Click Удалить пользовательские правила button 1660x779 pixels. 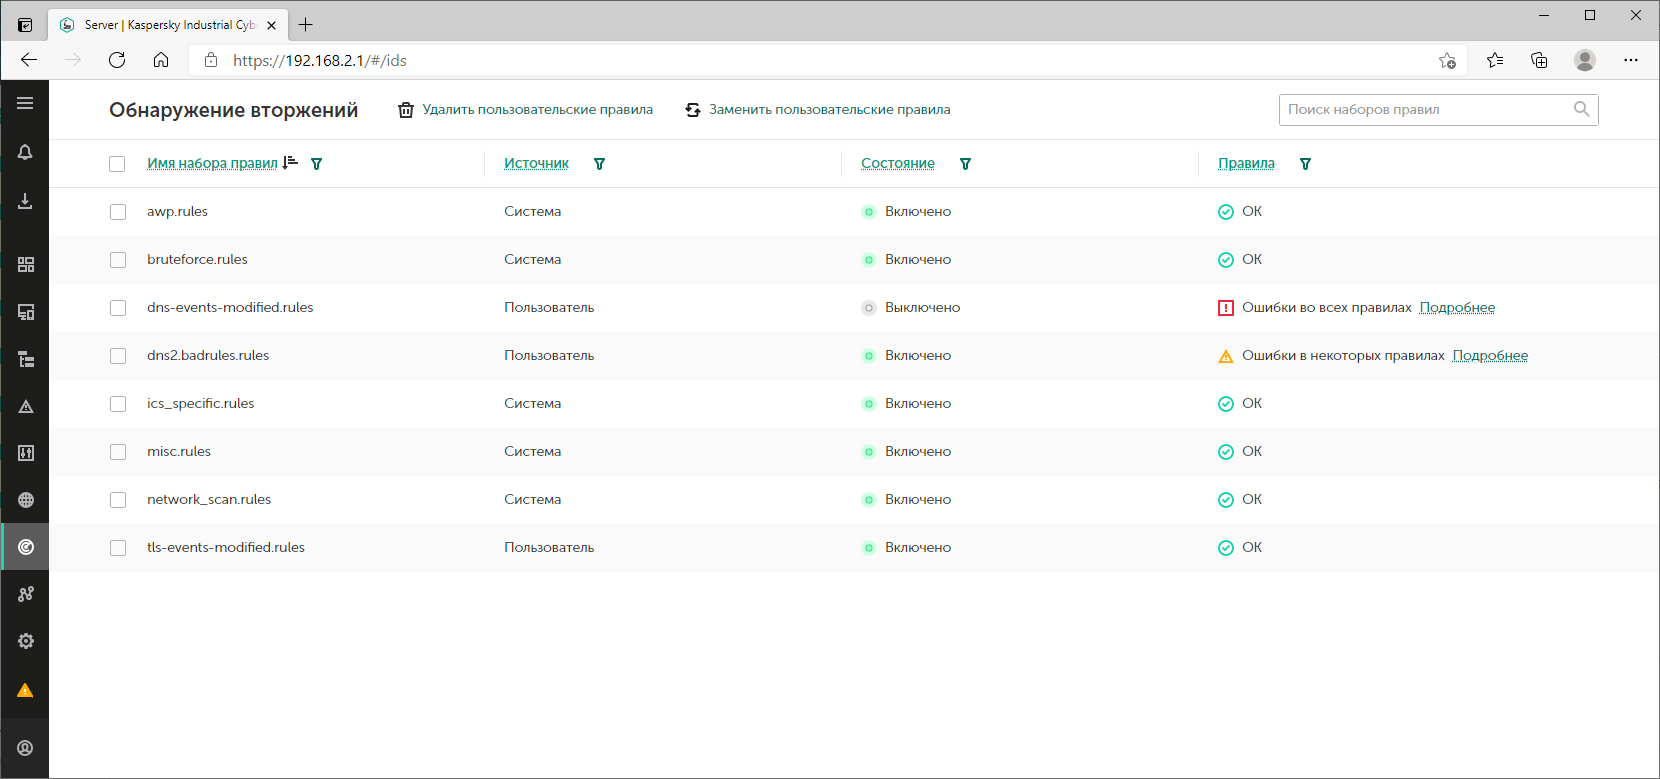[x=526, y=110]
